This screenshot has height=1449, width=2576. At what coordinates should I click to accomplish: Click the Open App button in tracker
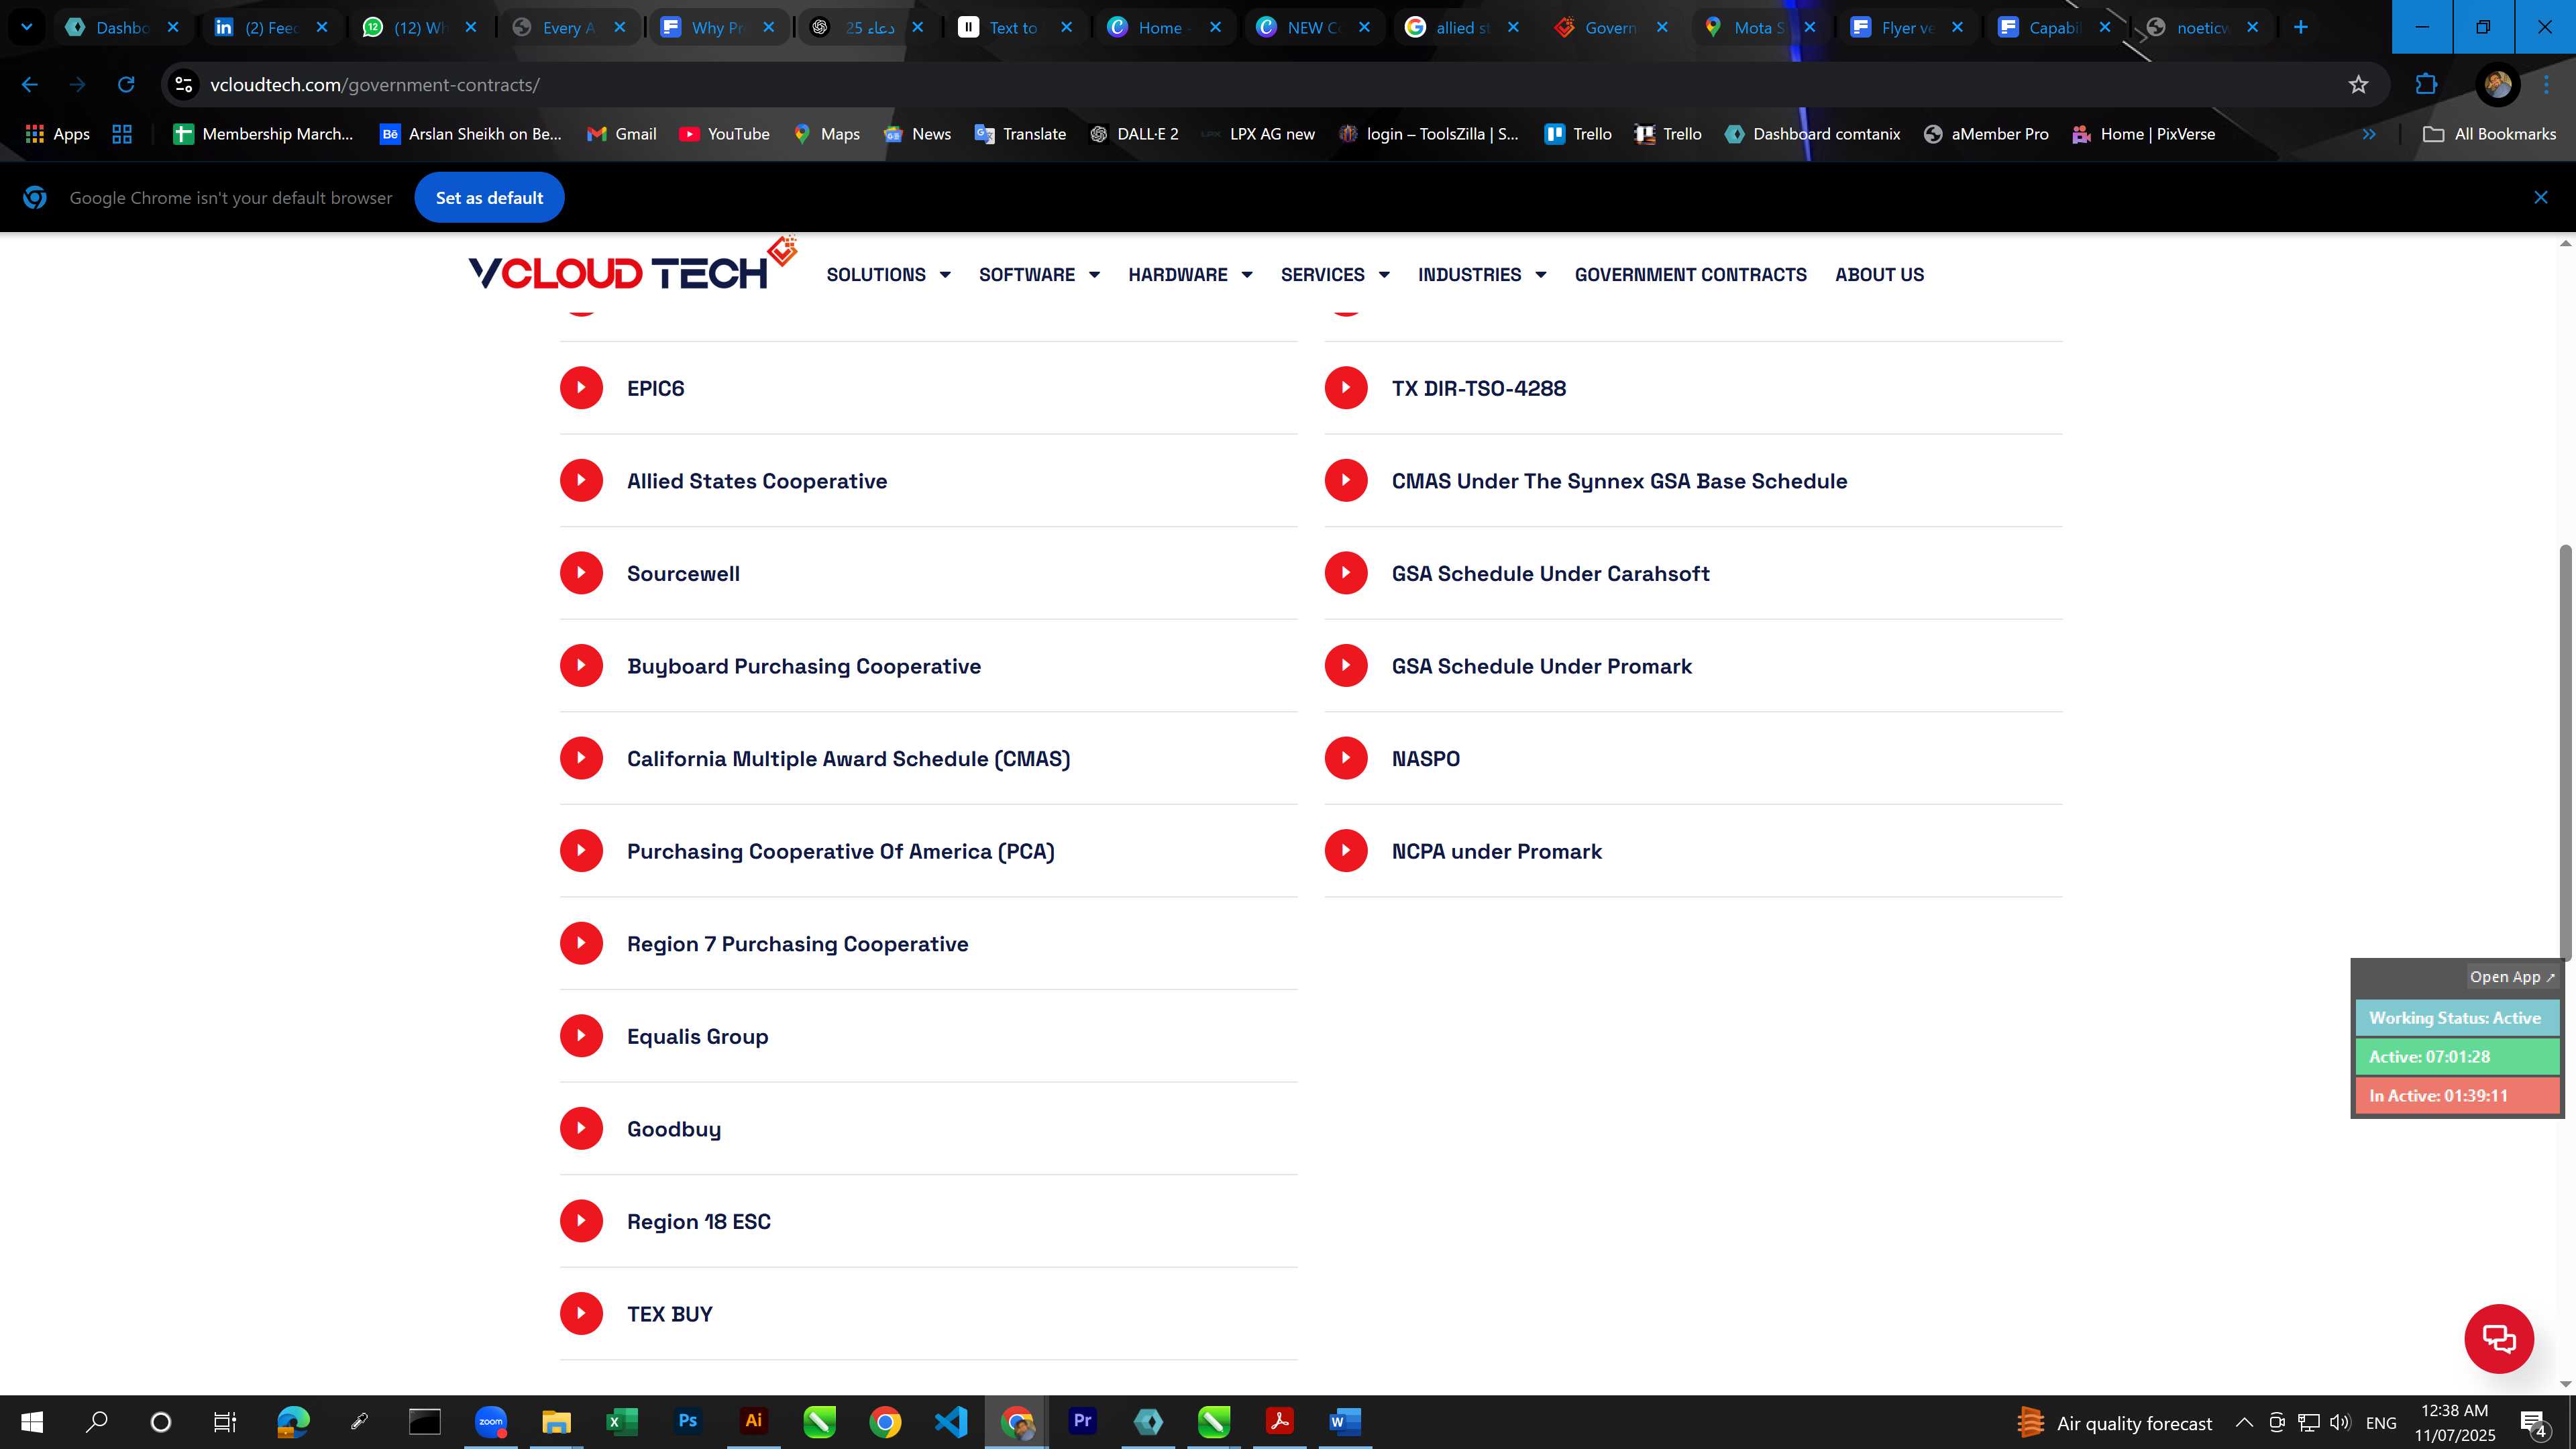tap(2512, 977)
